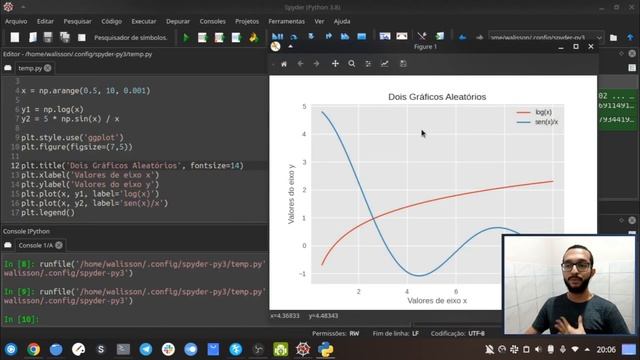640x360 pixels.
Task: Click the Pesquisador de símbolos field
Action: click(131, 38)
